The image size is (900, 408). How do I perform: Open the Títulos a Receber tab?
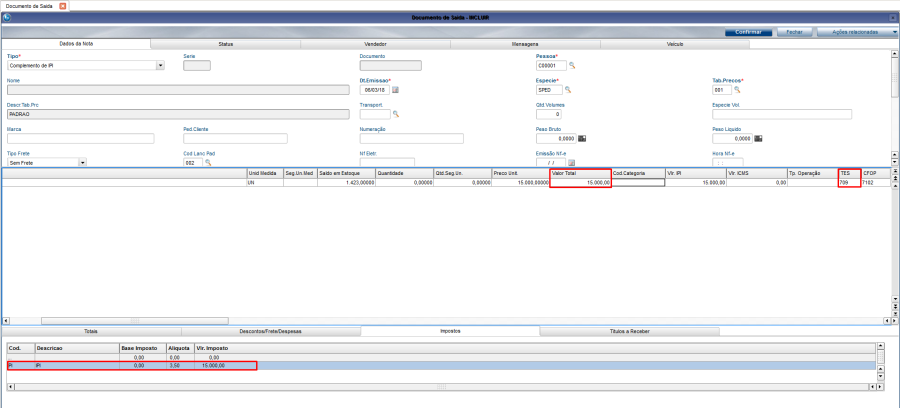click(630, 332)
